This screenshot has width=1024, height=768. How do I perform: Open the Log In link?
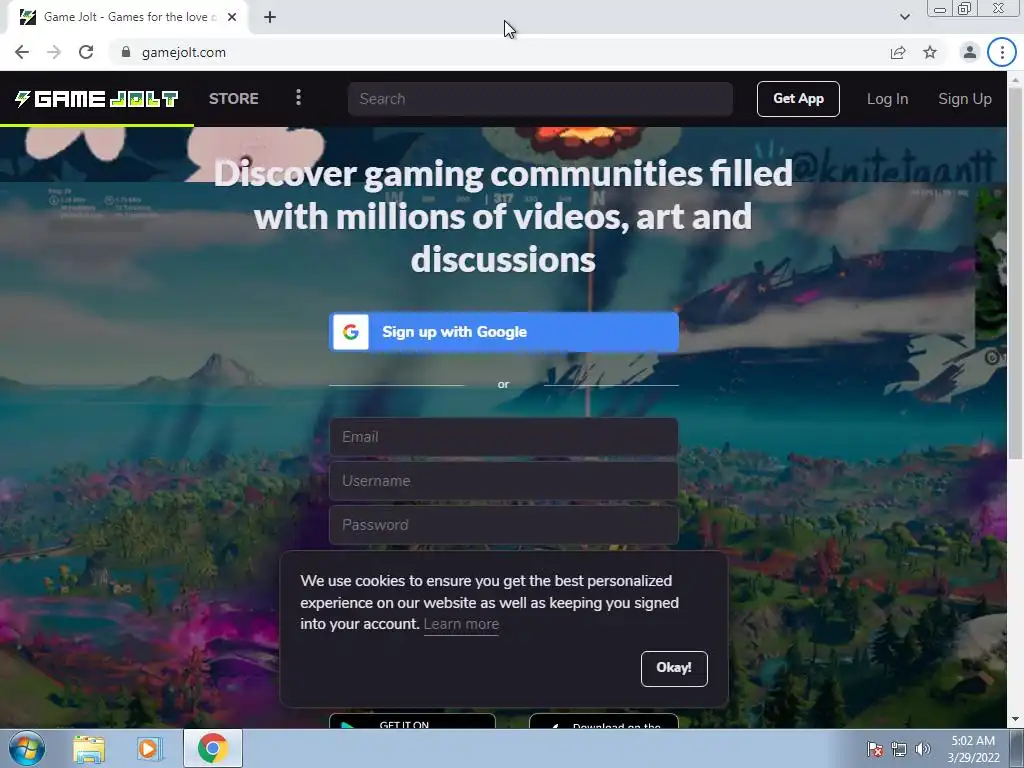[887, 99]
